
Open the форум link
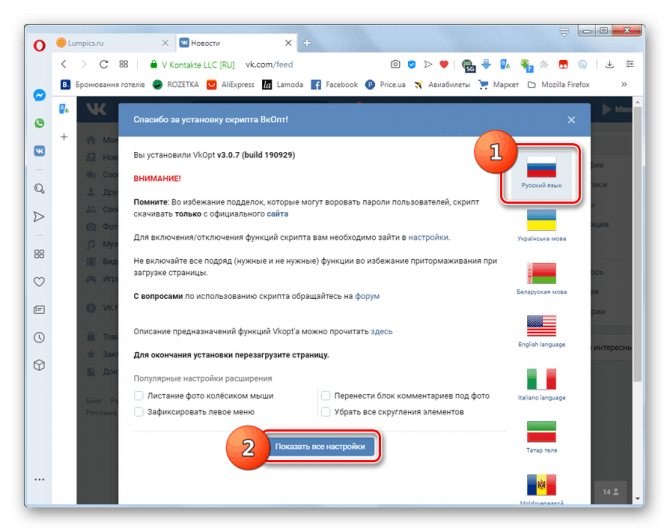pyautogui.click(x=367, y=296)
